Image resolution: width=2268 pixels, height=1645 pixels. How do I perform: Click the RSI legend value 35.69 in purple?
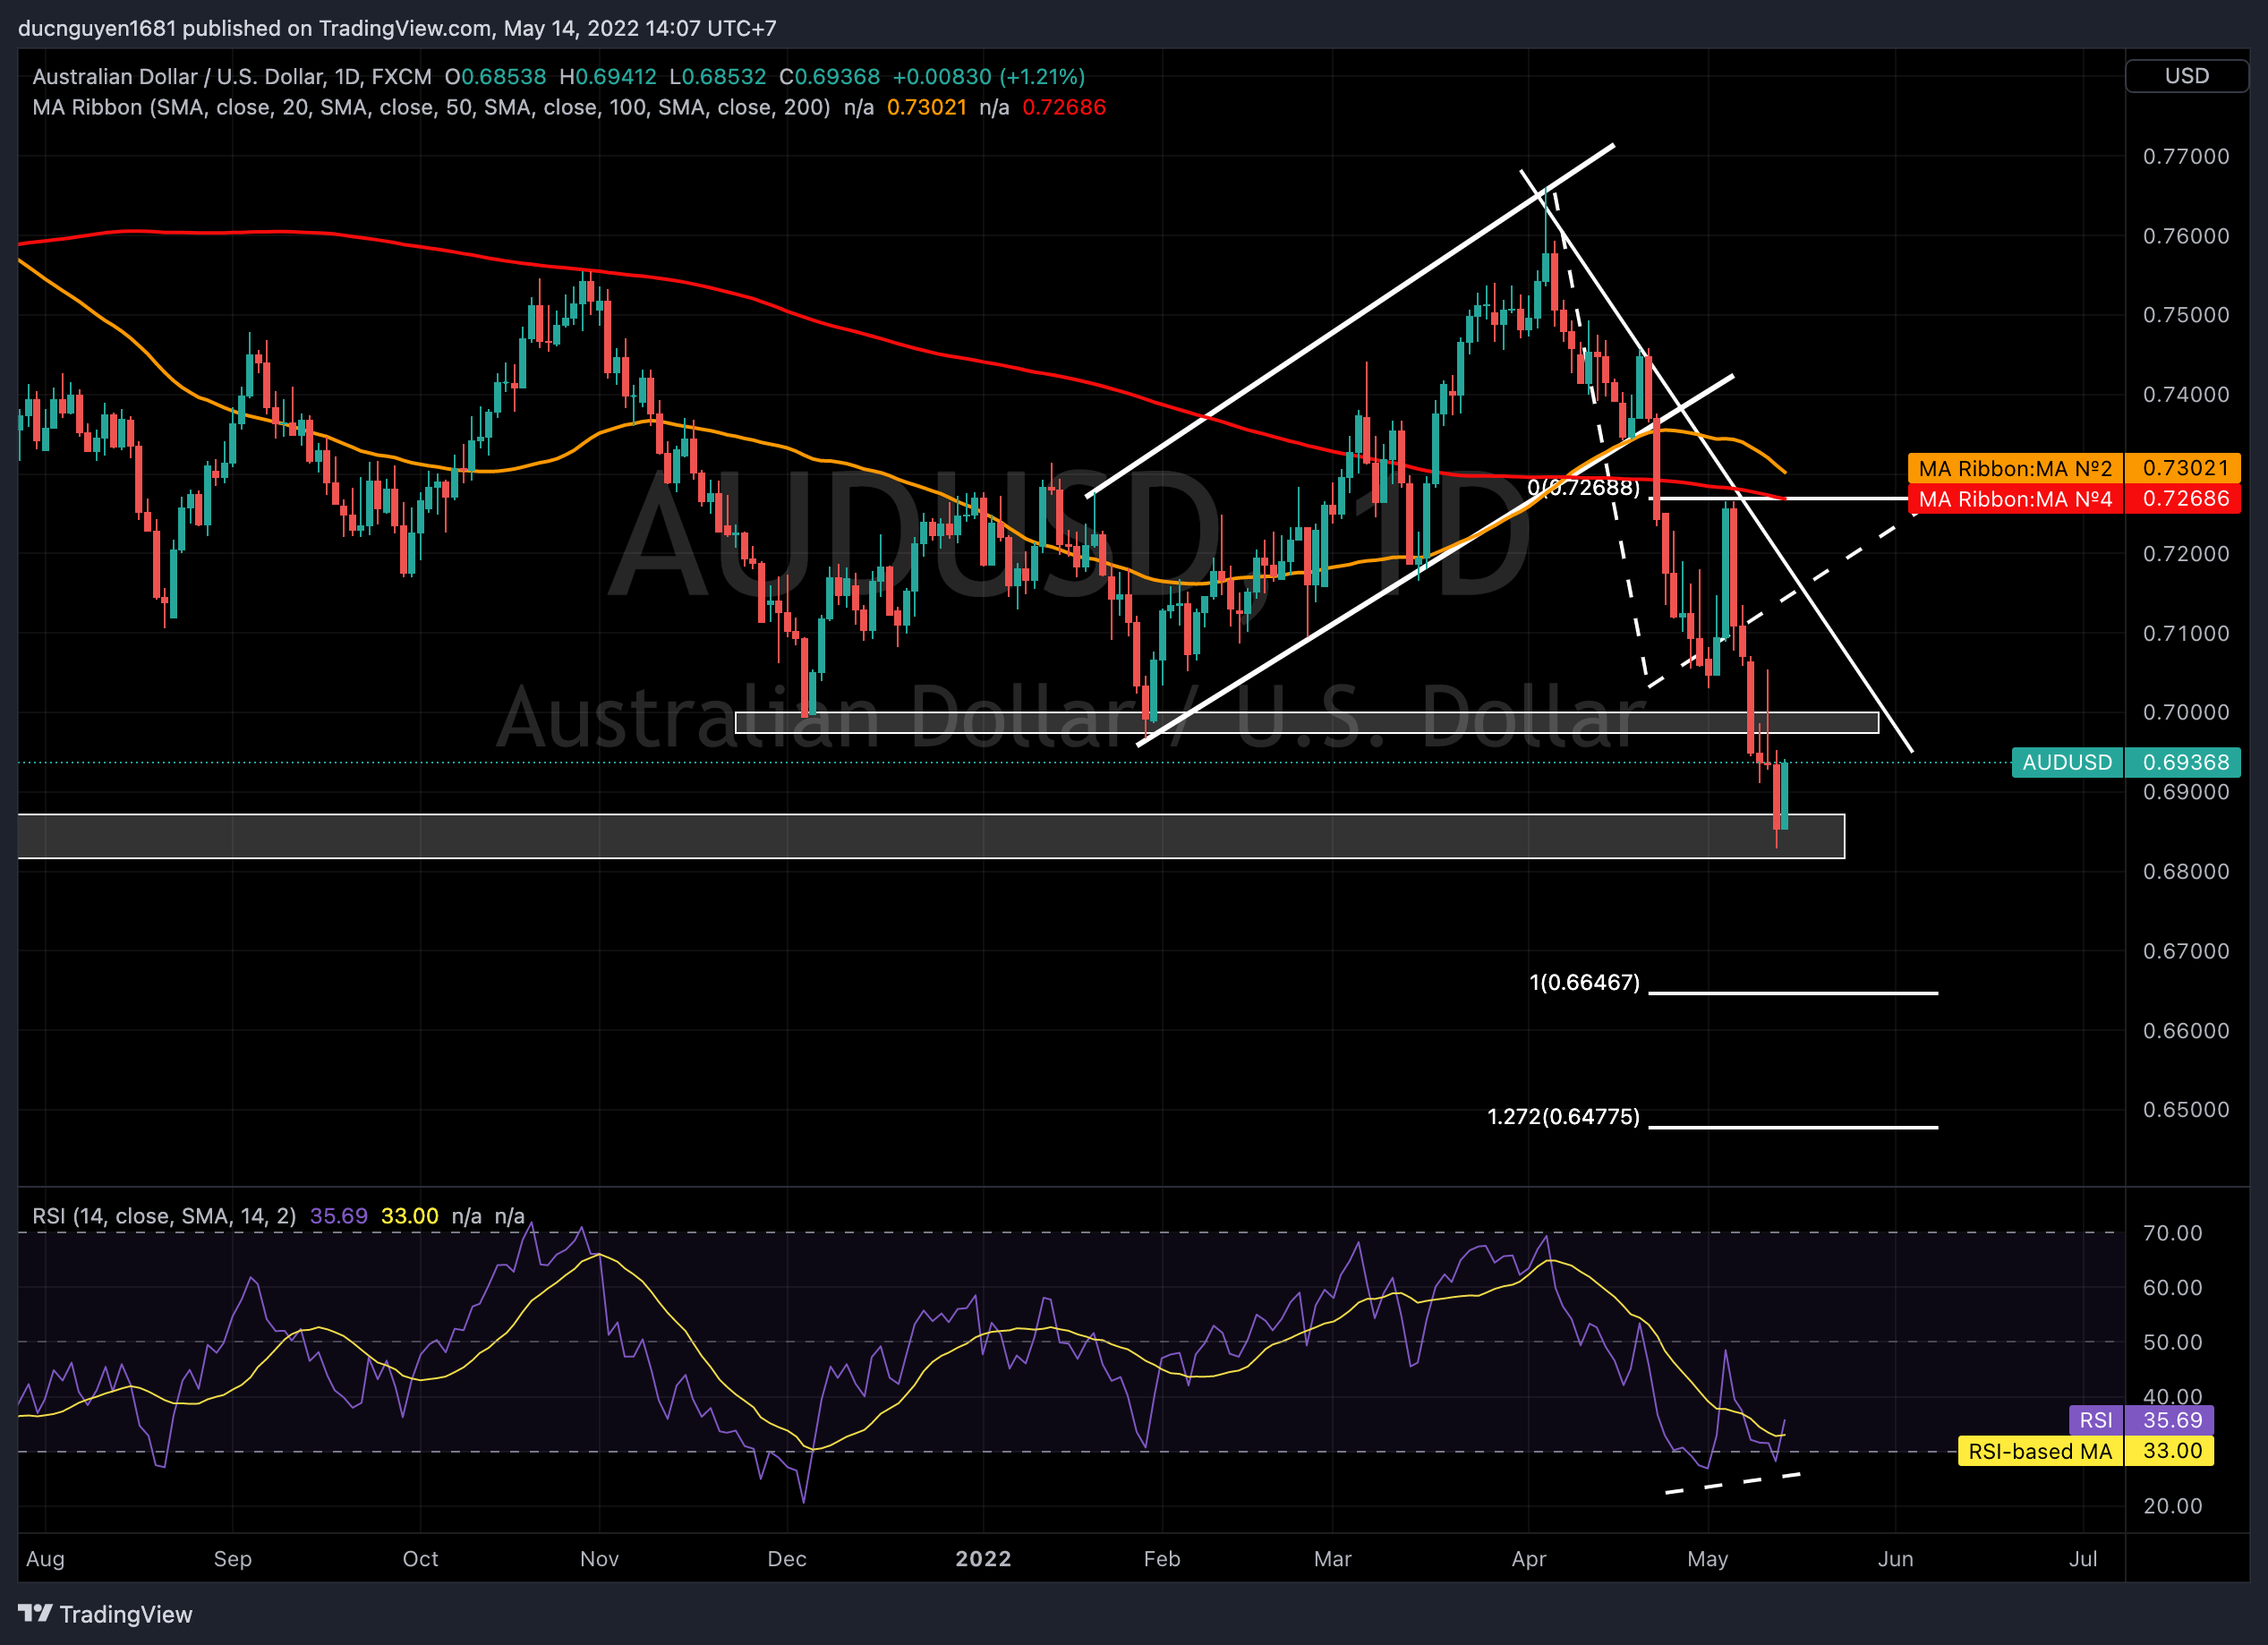click(x=339, y=1216)
